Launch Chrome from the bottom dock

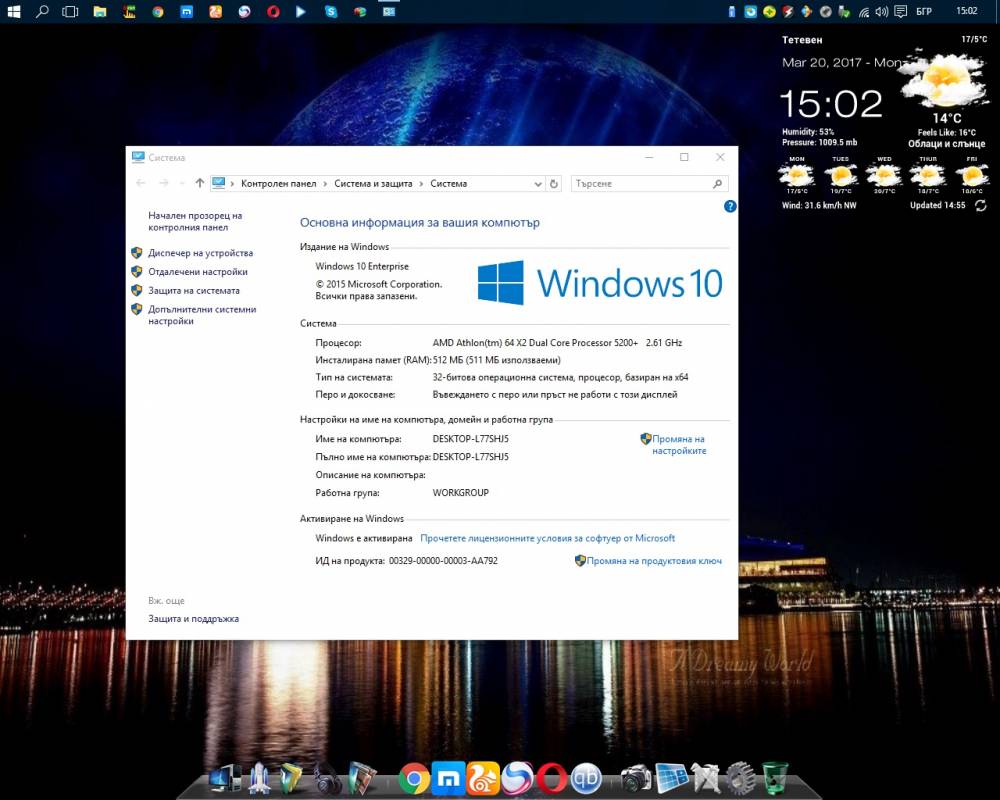coord(414,778)
